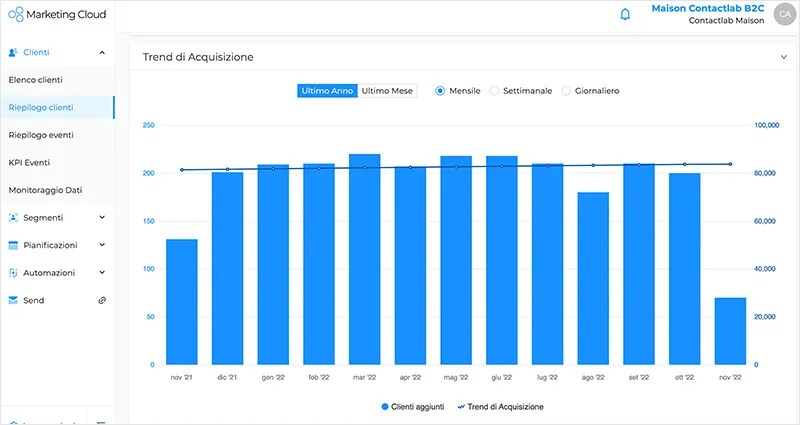
Task: Open the notifications bell
Action: point(626,14)
